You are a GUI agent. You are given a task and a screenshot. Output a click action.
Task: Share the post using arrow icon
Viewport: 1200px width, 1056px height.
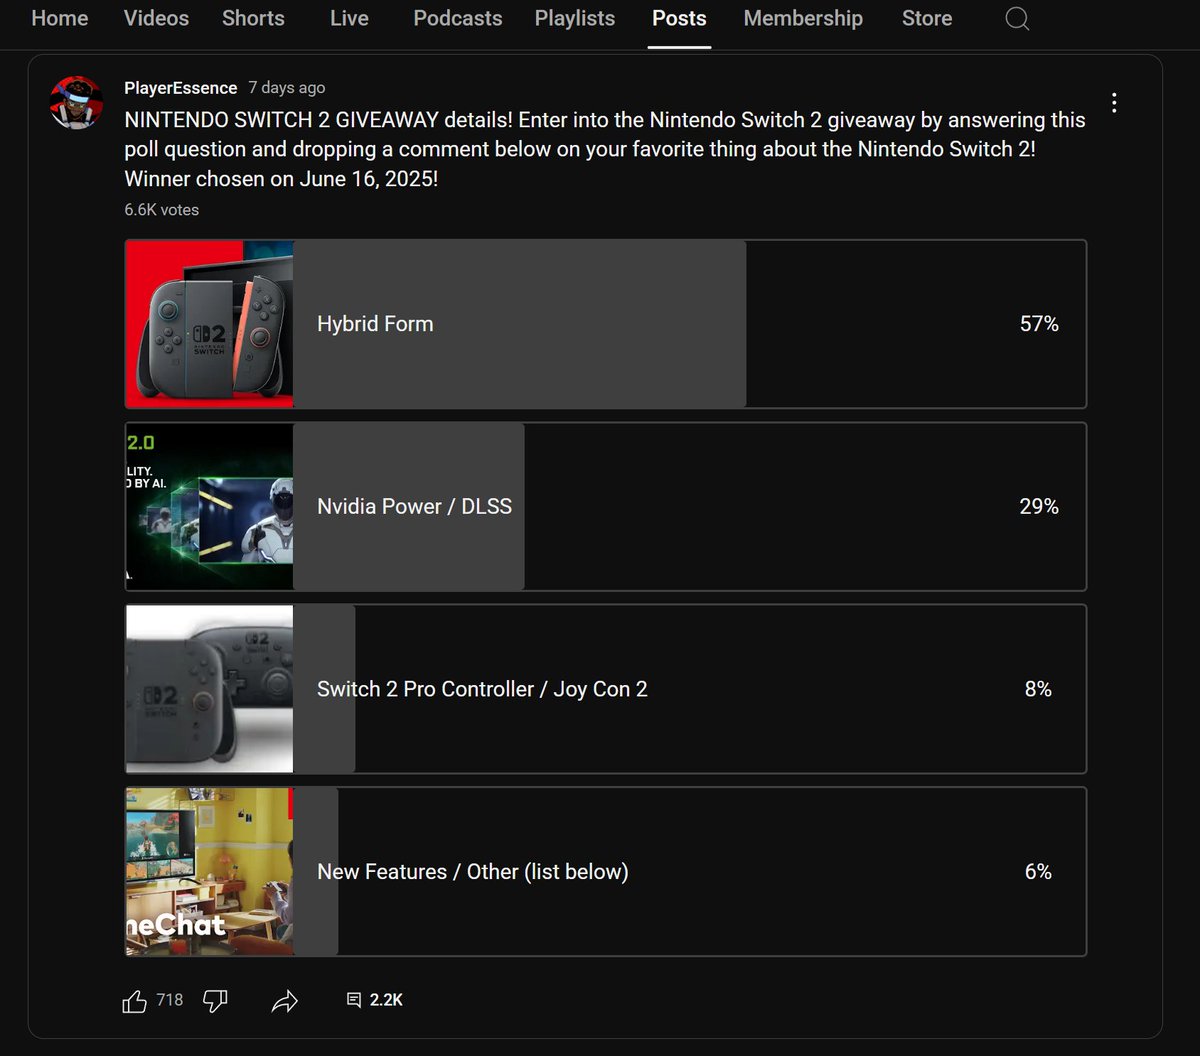[x=285, y=1001]
